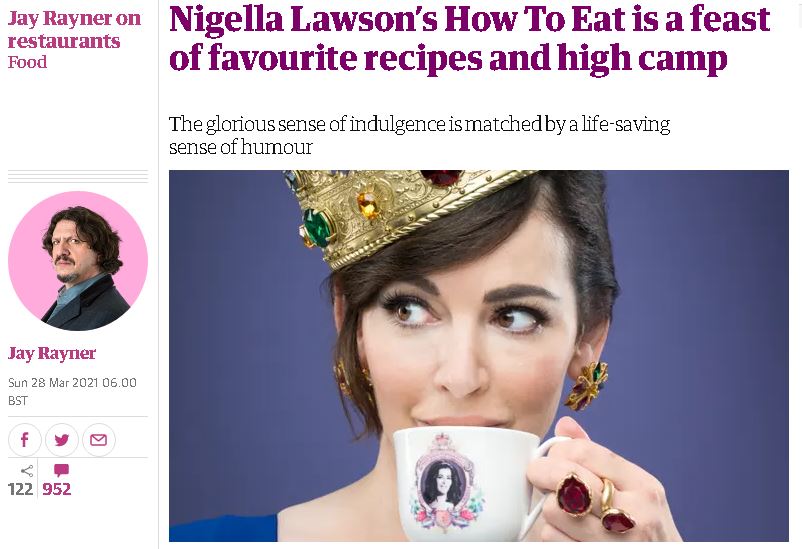The height and width of the screenshot is (549, 802).
Task: Share article via email icon
Action: pyautogui.click(x=99, y=440)
